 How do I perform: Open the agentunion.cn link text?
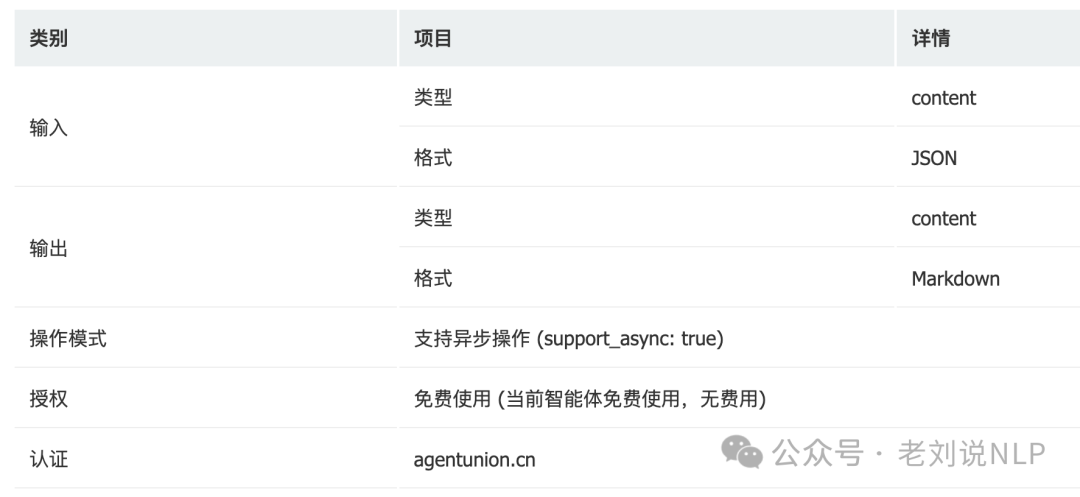tap(474, 460)
